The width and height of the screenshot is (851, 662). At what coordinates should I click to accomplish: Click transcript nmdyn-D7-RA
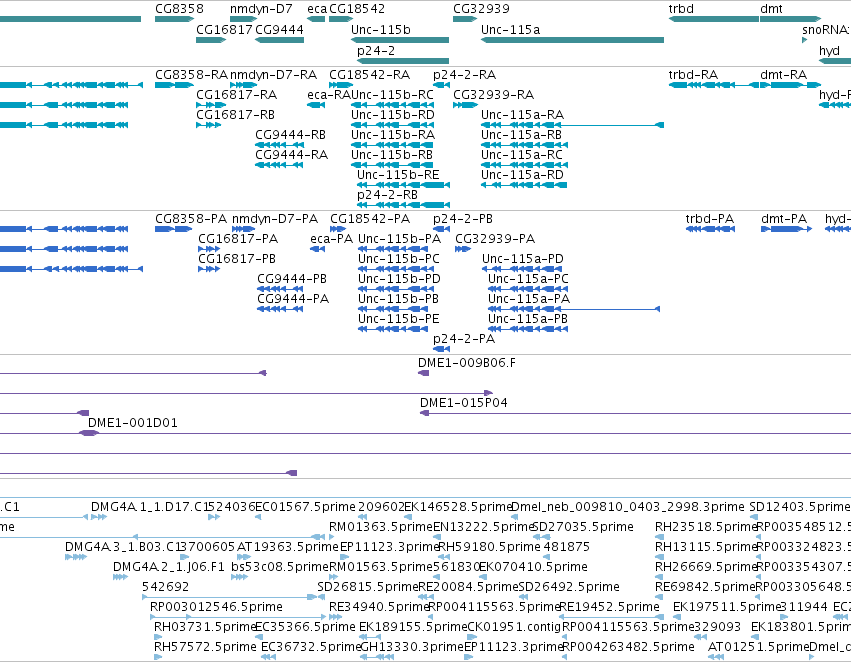coord(243,85)
